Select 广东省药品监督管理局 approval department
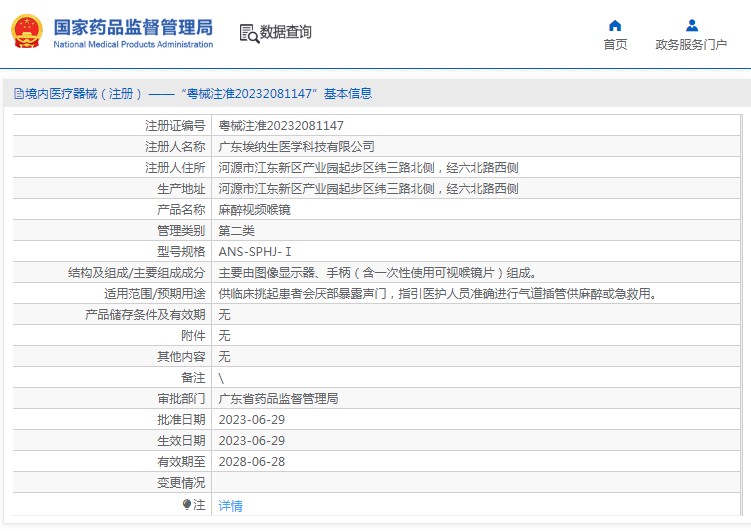751x531 pixels. [x=278, y=398]
